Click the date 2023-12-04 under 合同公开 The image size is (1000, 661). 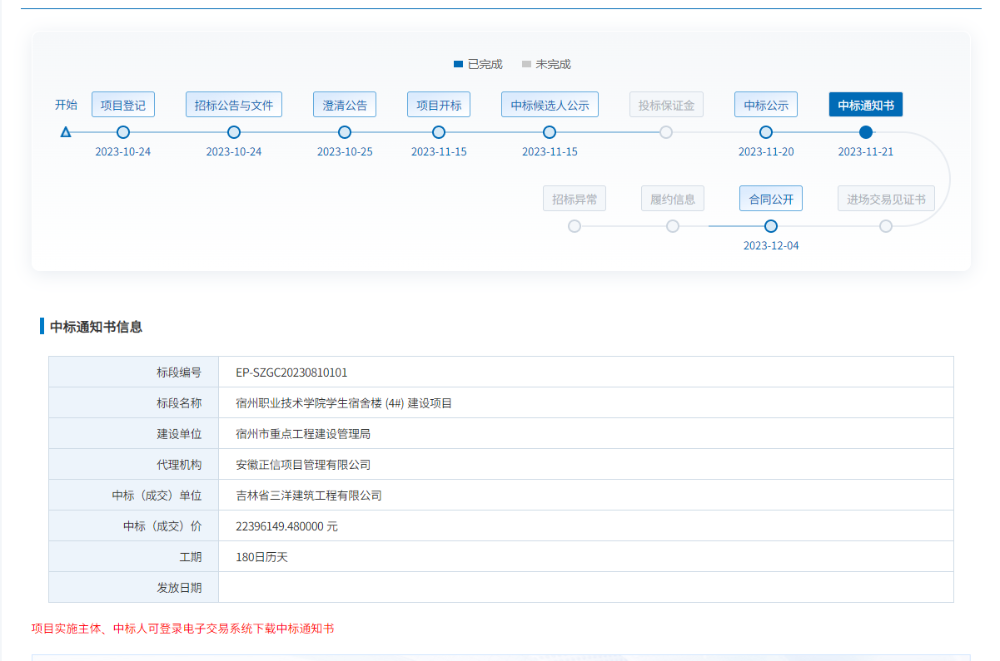coord(771,246)
